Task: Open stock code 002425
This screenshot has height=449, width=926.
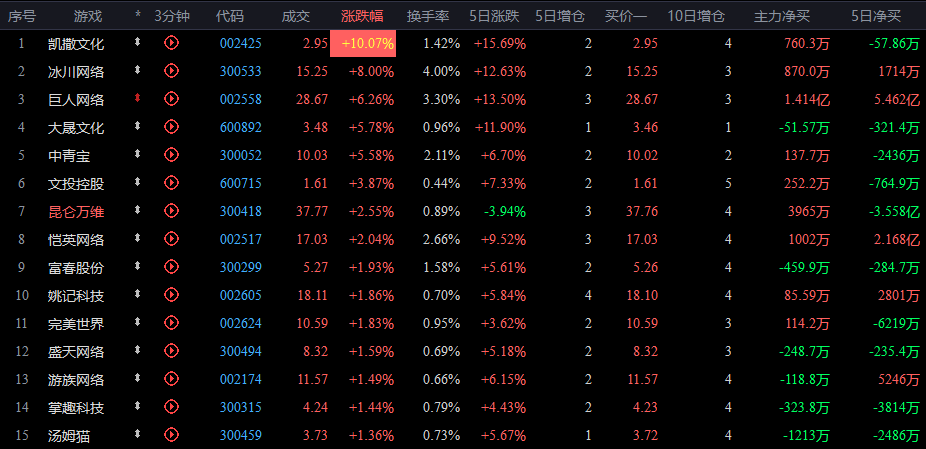Action: (x=240, y=43)
